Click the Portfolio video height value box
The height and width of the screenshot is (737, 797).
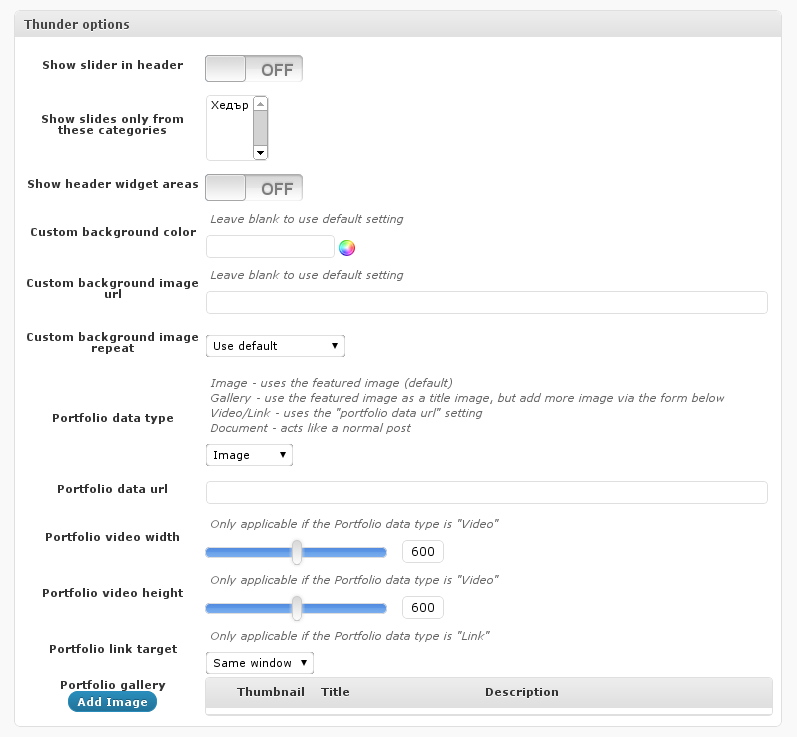click(423, 608)
